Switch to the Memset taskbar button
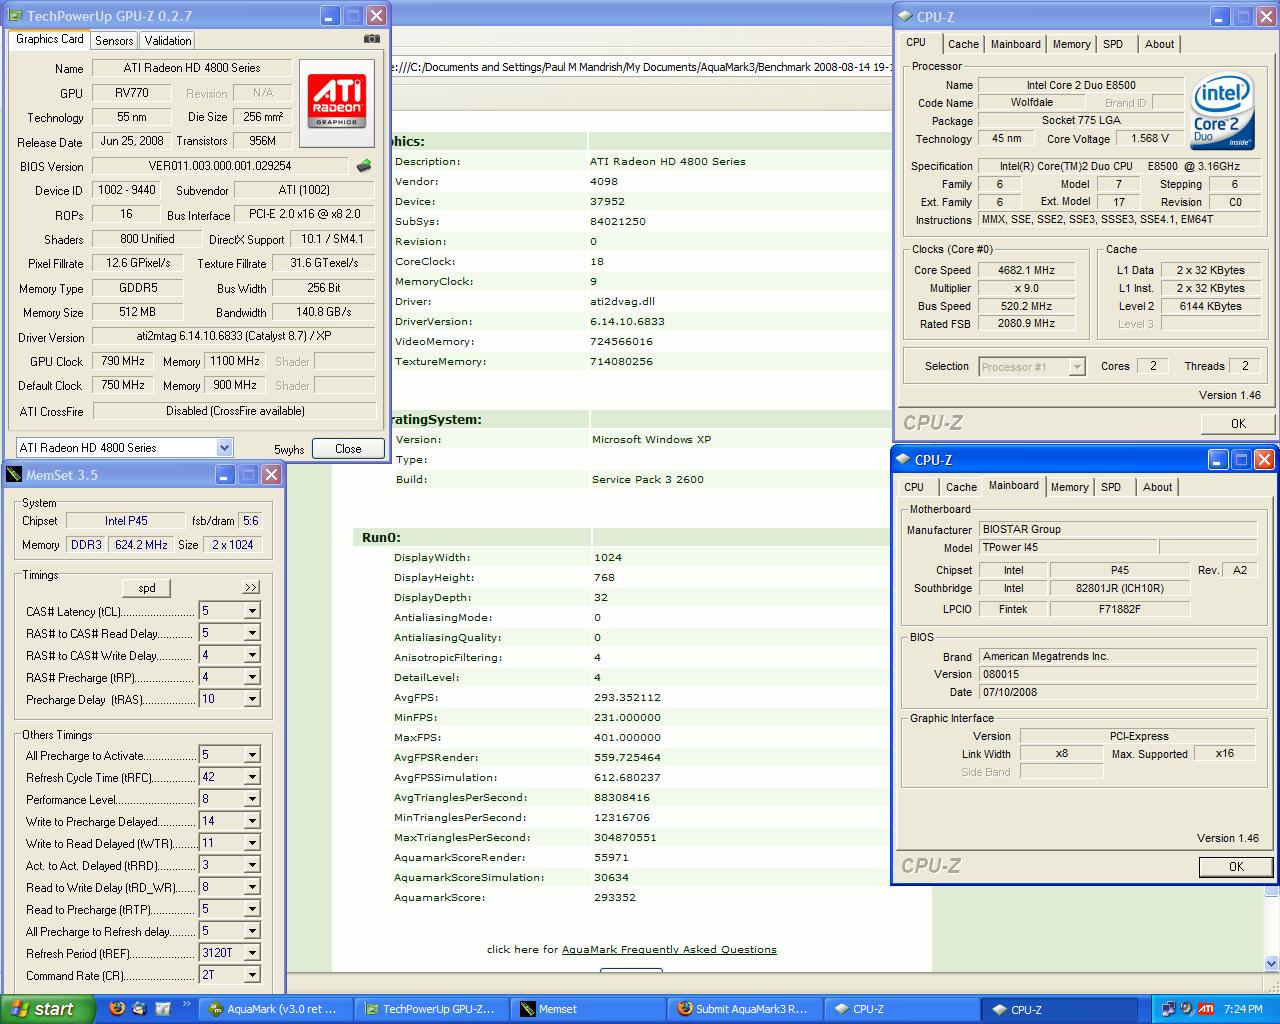Screen dimensions: 1280x1024 click(x=588, y=1009)
